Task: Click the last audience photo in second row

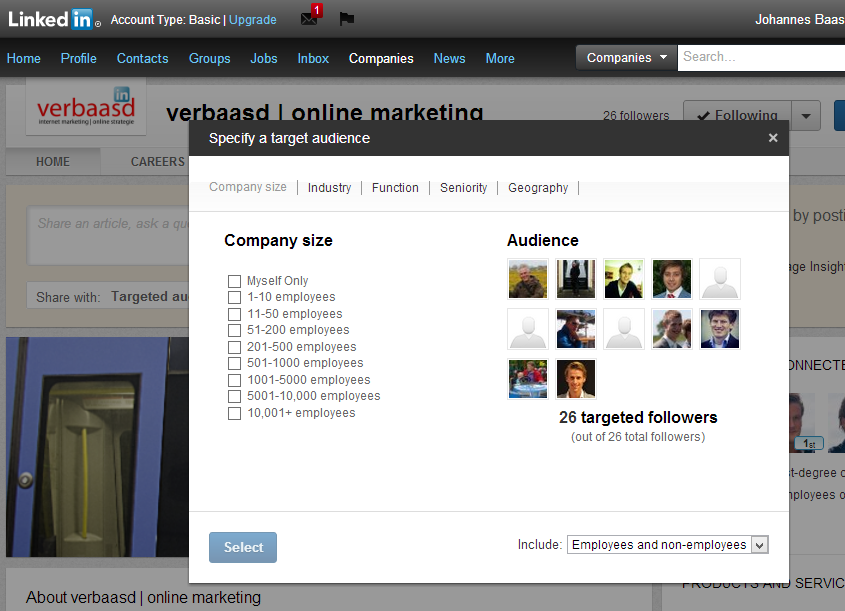Action: [x=720, y=329]
